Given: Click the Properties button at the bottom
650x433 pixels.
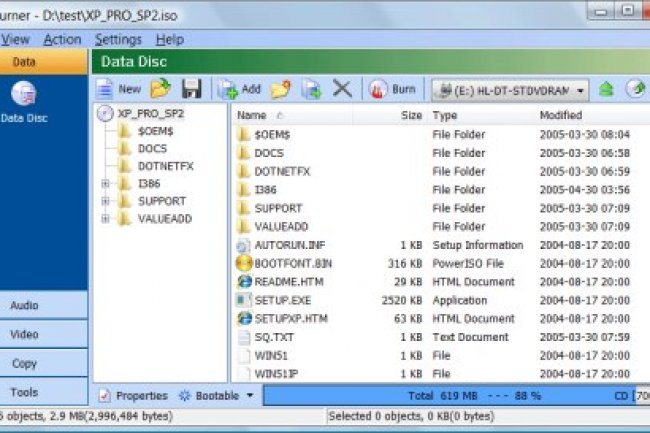Looking at the screenshot, I should click(133, 396).
